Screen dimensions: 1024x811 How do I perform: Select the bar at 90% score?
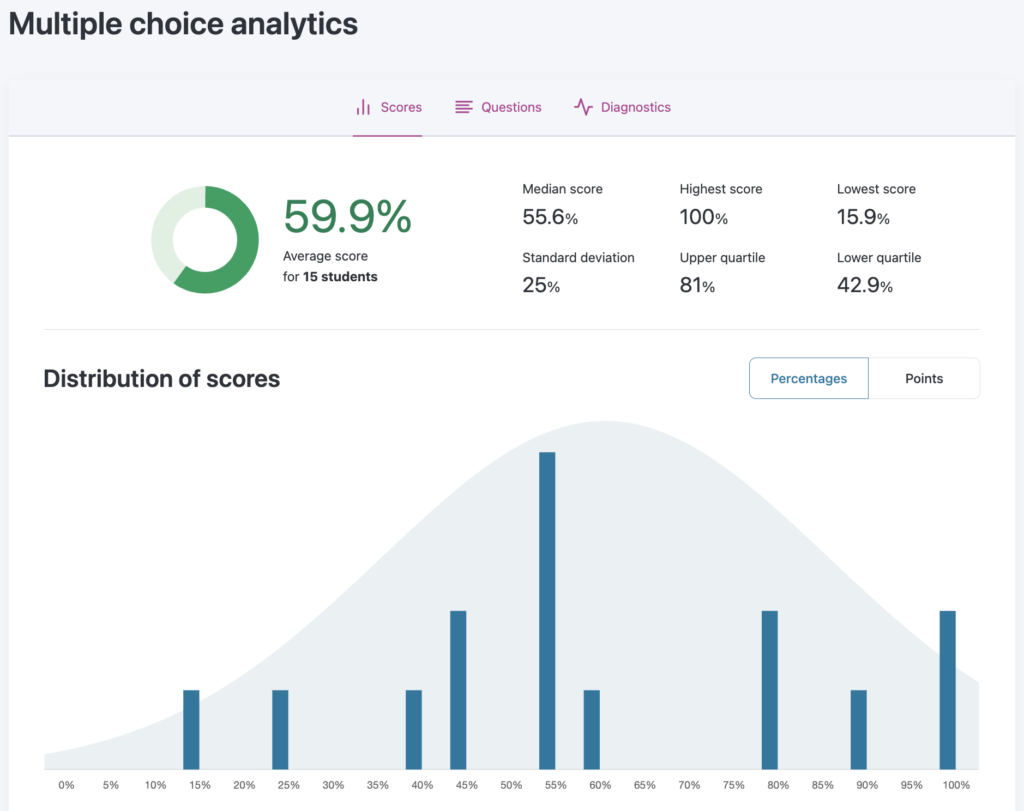(x=859, y=729)
